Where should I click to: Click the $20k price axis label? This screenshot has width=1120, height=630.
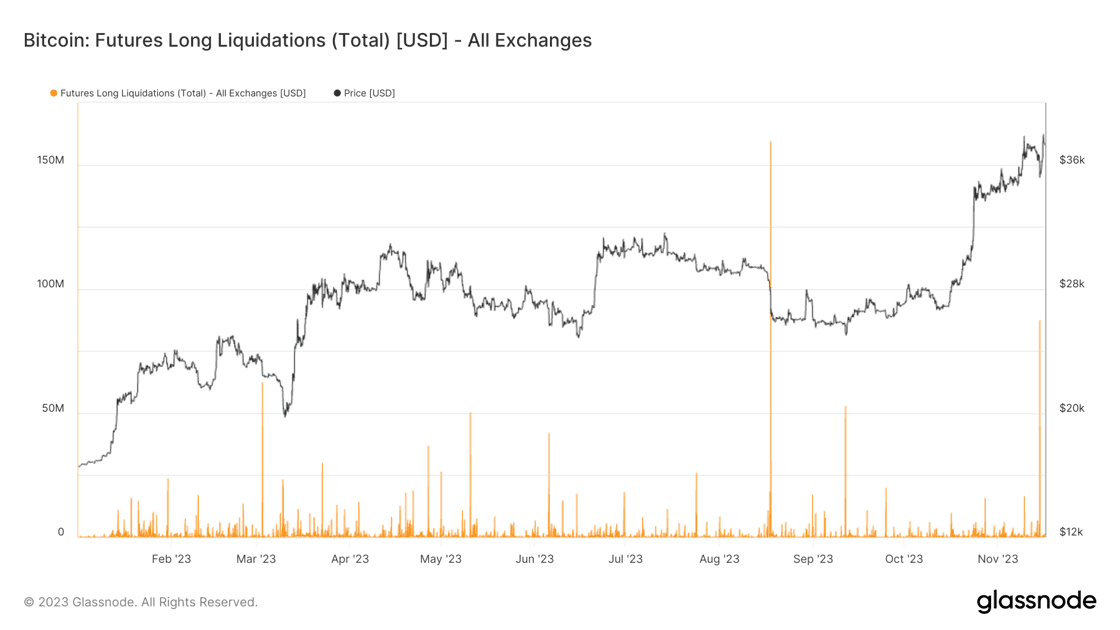[1072, 409]
